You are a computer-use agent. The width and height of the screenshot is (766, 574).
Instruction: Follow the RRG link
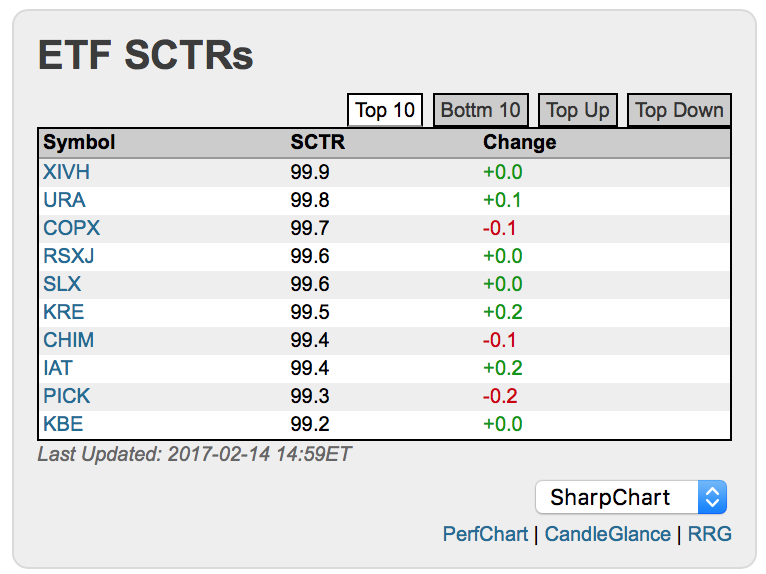click(x=710, y=534)
